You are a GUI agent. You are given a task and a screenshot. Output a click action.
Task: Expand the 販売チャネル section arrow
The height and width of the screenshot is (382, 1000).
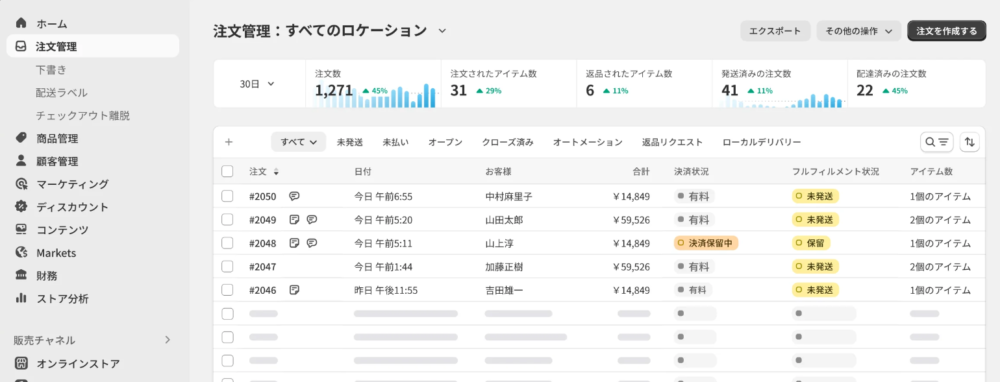168,340
